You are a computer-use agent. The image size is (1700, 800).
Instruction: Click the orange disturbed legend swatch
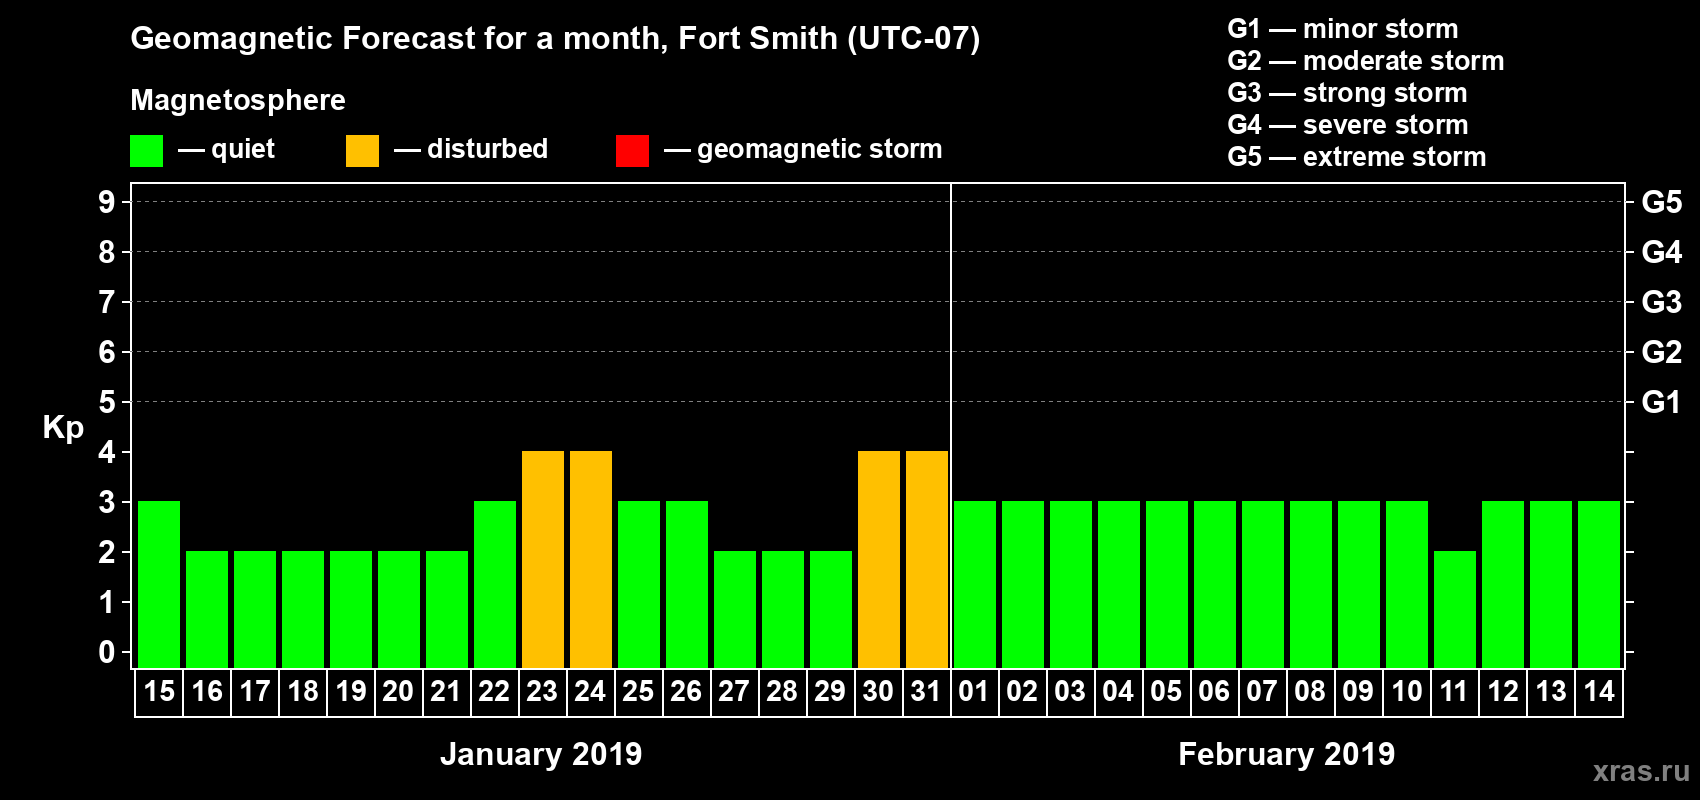click(x=362, y=151)
